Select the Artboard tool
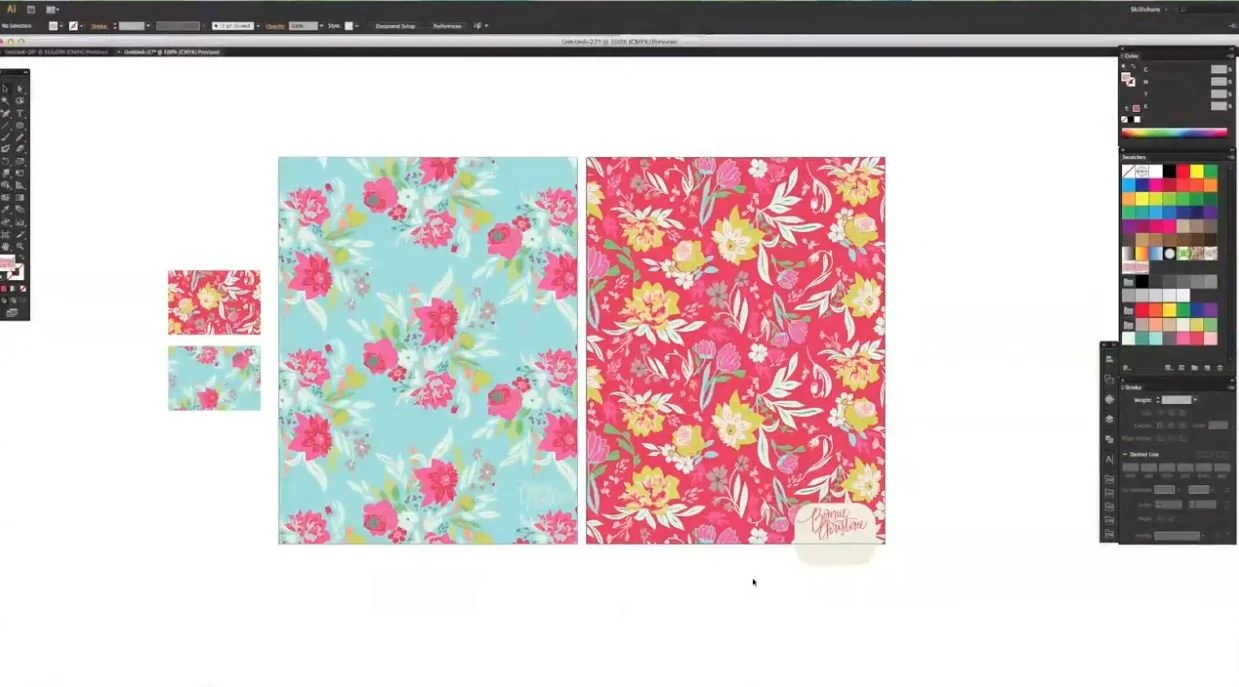 [5, 235]
